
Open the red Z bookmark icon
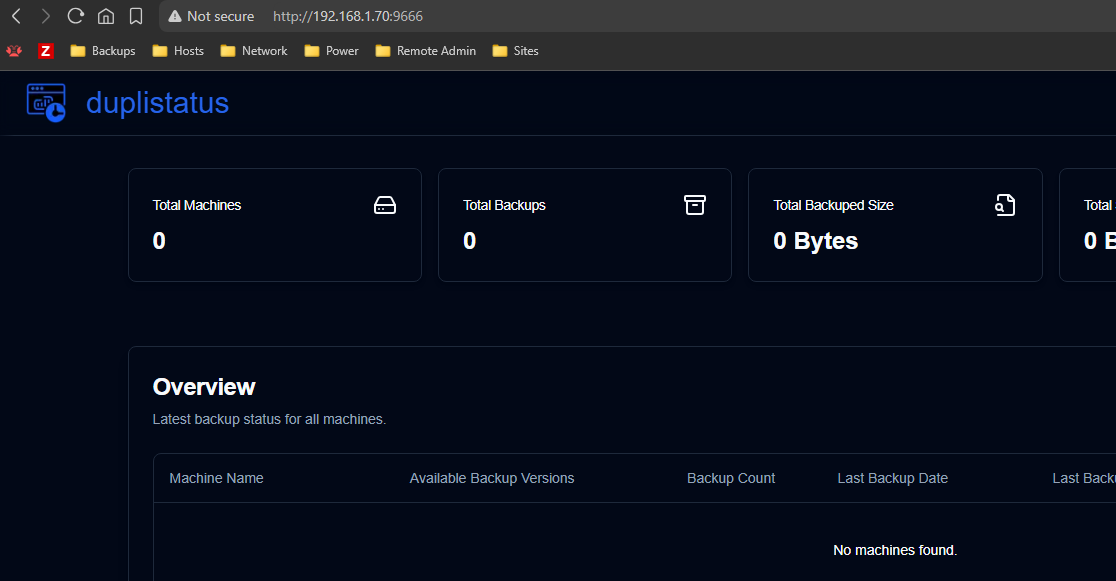(x=46, y=51)
